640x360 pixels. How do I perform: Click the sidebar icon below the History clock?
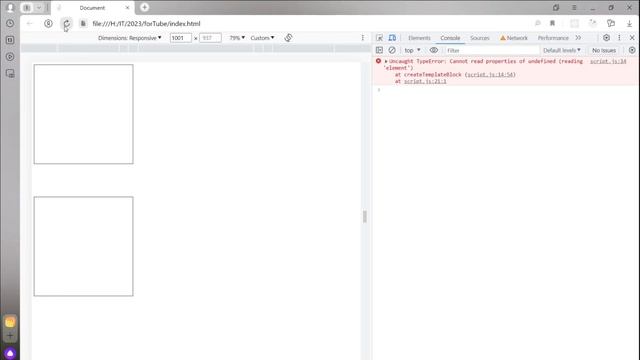[10, 40]
